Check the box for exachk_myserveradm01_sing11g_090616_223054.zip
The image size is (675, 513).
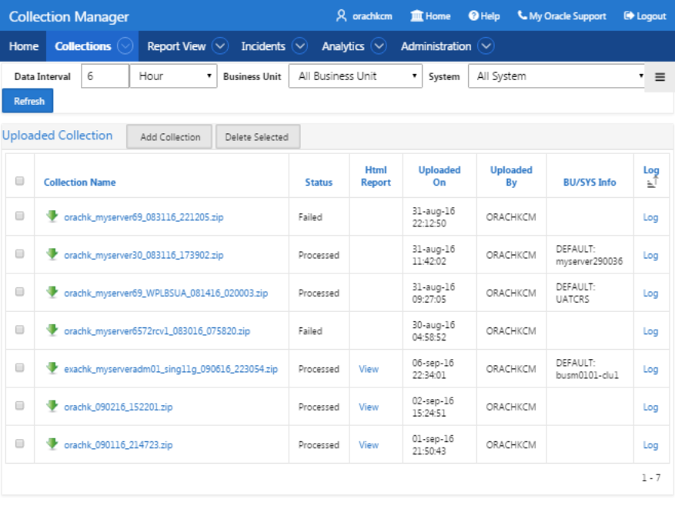(x=19, y=367)
